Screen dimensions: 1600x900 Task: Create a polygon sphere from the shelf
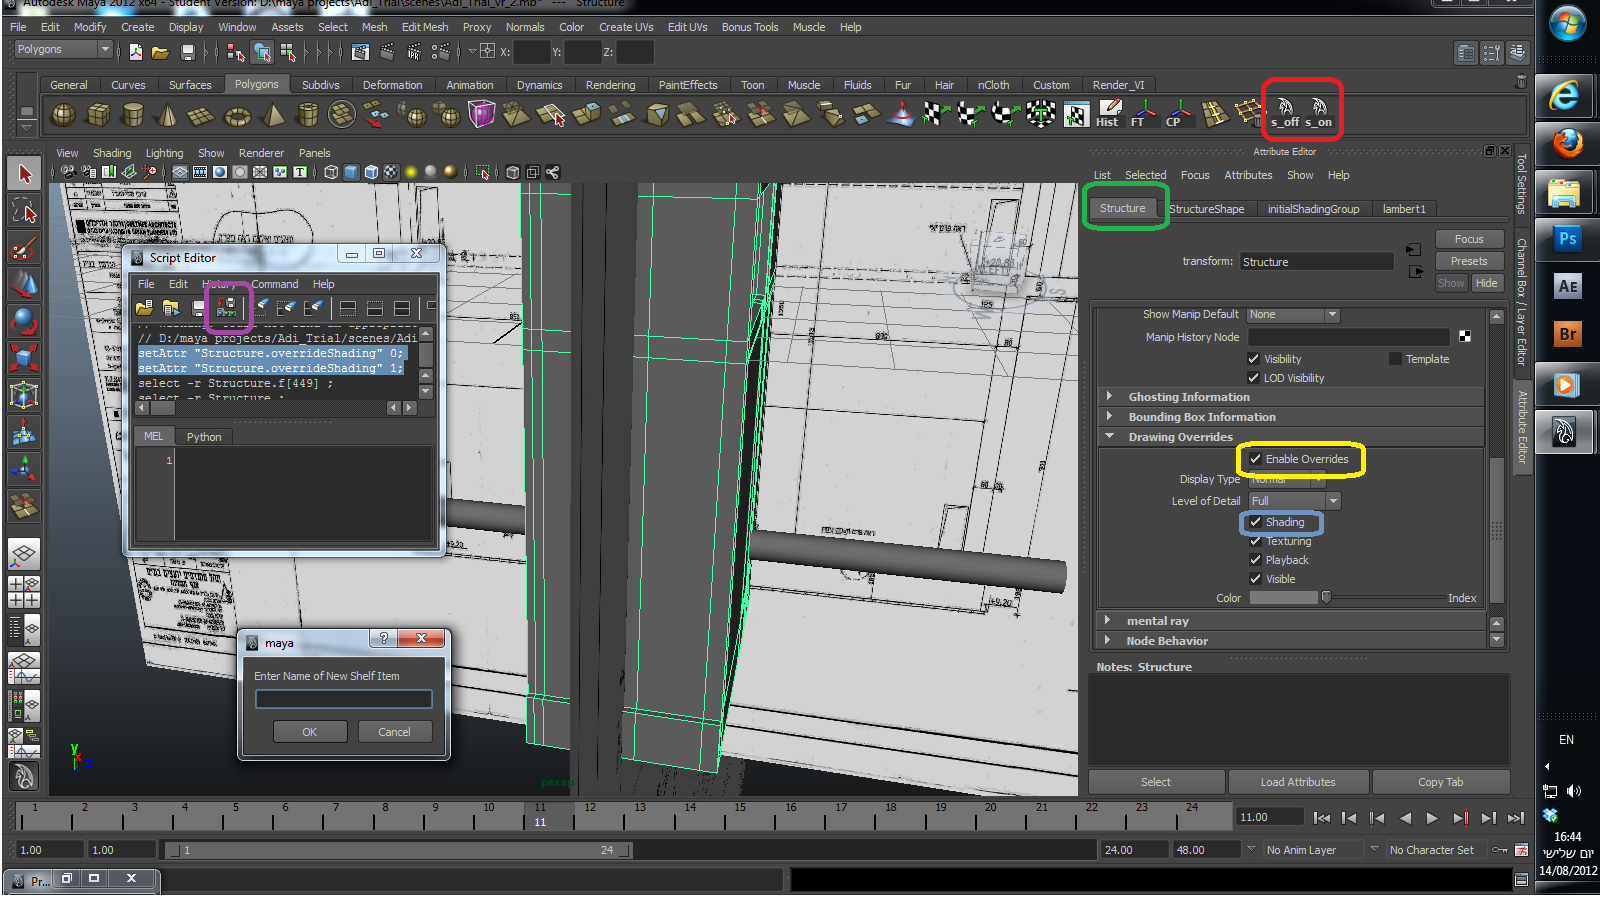[x=63, y=115]
